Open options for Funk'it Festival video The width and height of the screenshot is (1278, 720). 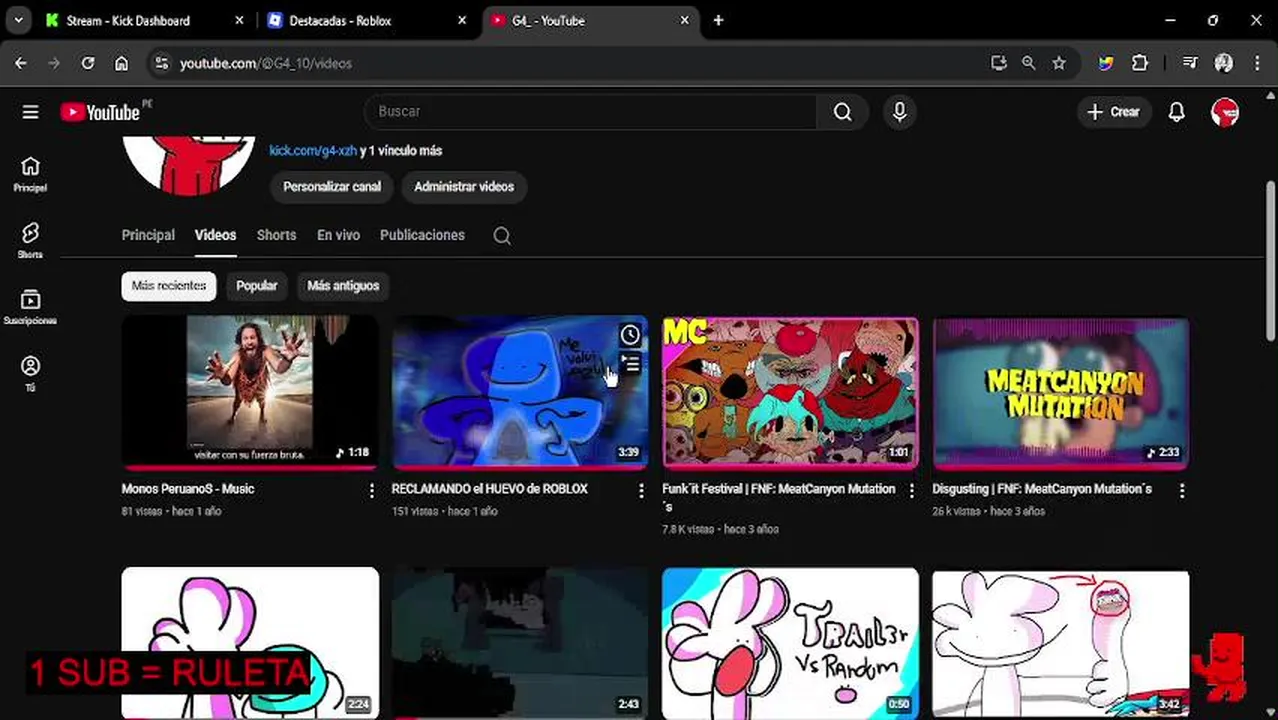[x=911, y=490]
